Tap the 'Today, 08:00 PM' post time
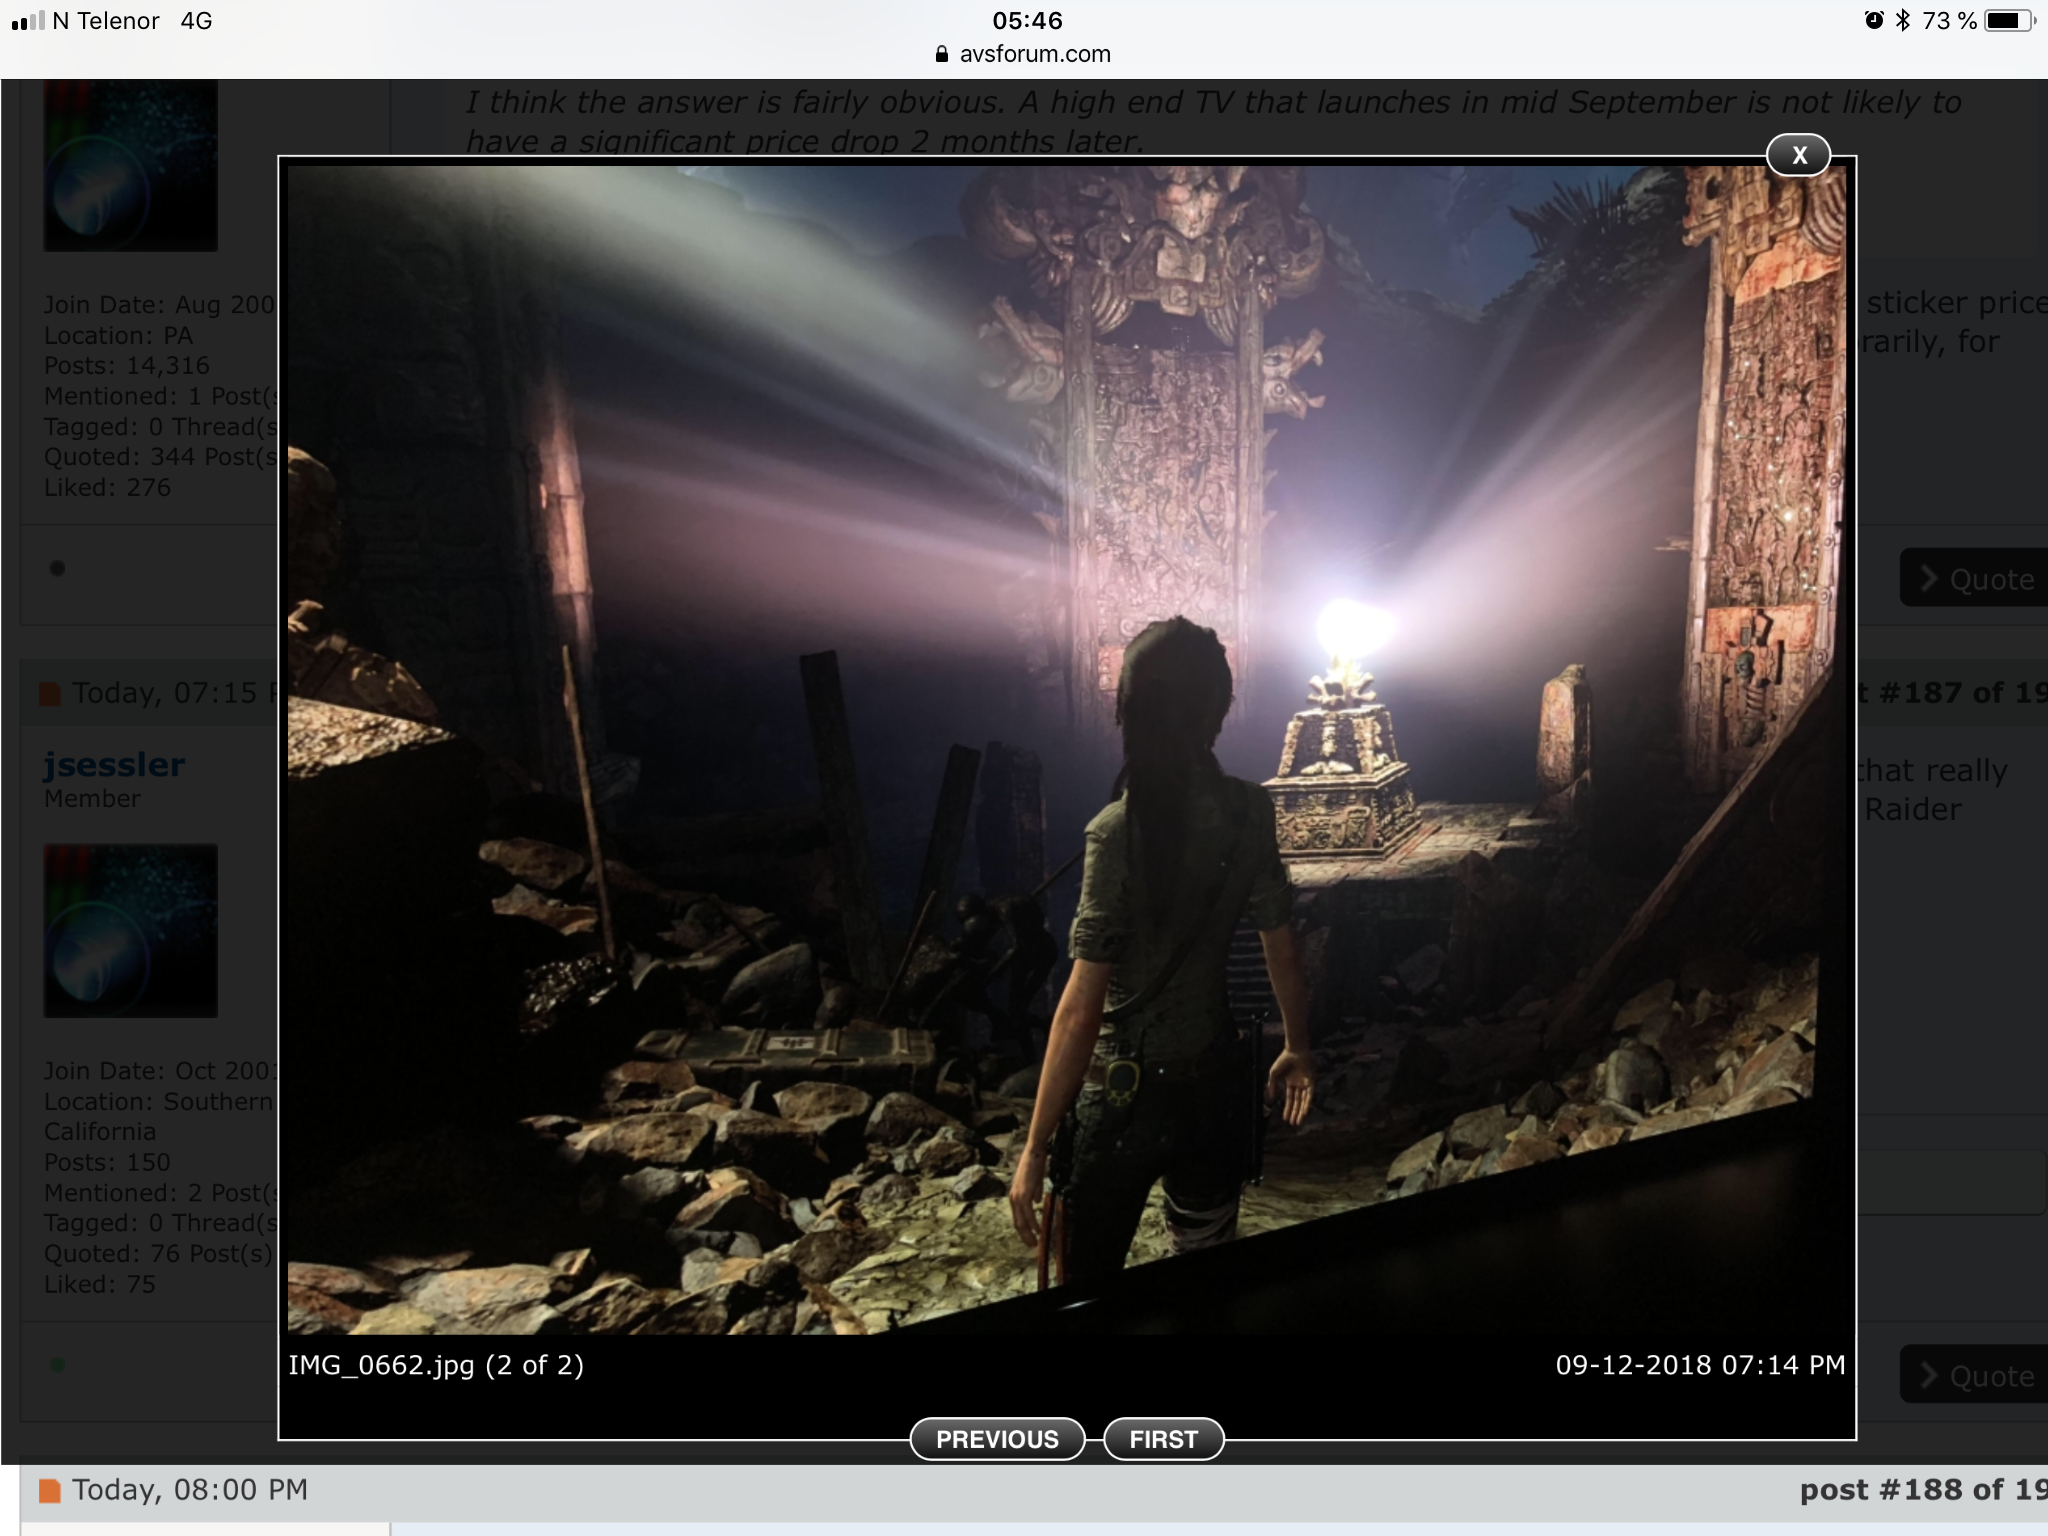Viewport: 2048px width, 1536px height. click(x=190, y=1490)
